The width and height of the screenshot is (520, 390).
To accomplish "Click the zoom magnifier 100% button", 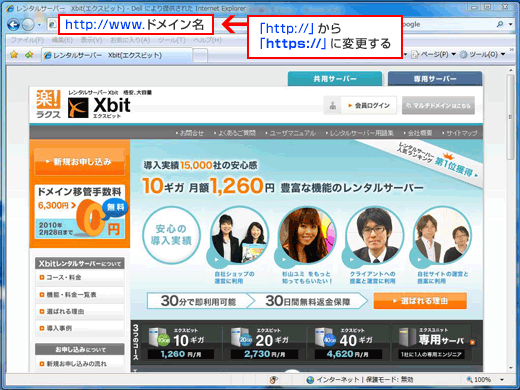I will click(x=478, y=380).
